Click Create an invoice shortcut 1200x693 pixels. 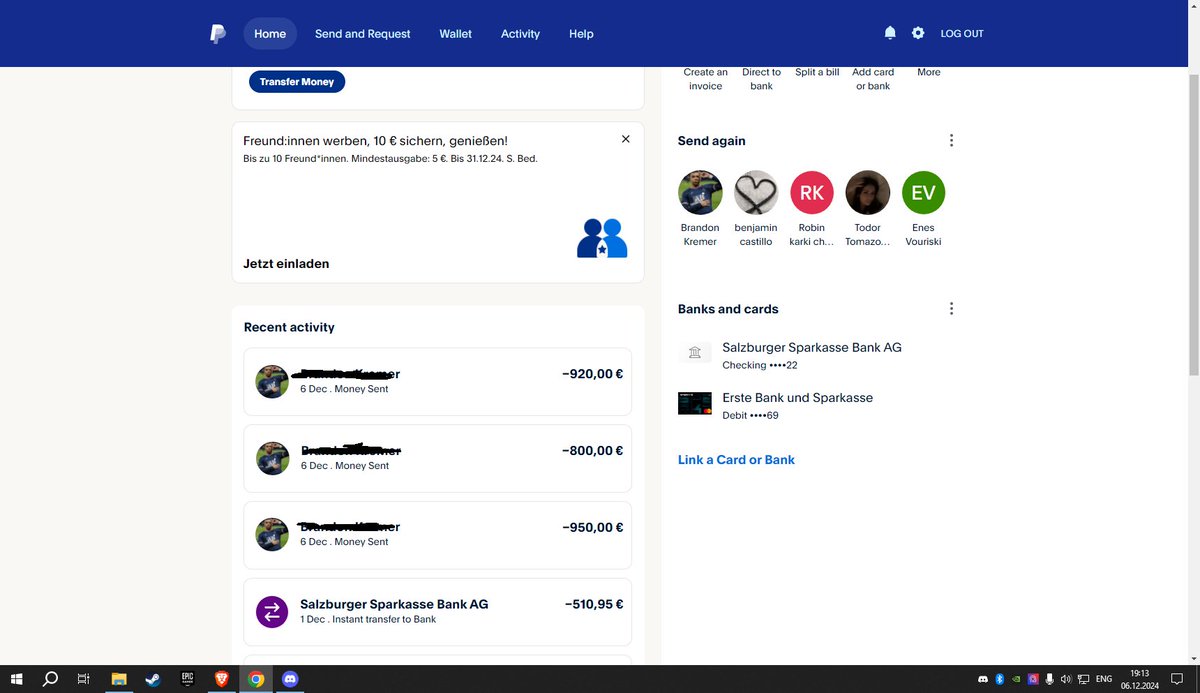click(706, 79)
